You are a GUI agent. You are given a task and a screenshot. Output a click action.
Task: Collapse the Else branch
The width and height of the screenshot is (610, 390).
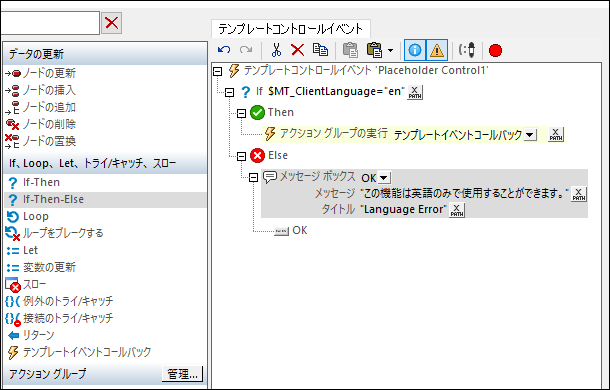[242, 156]
